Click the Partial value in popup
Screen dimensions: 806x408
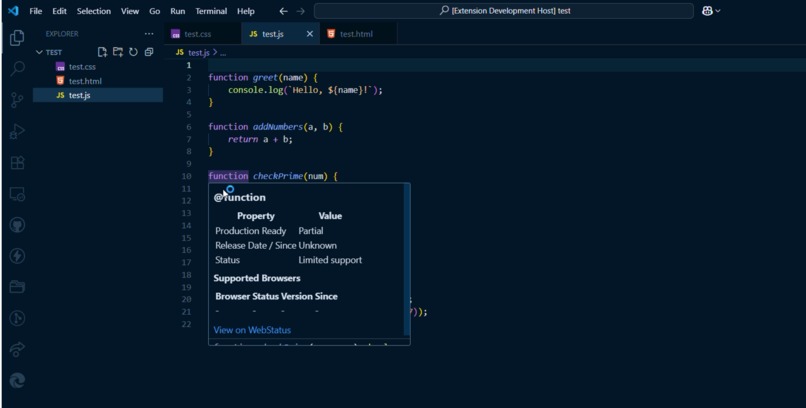[310, 231]
